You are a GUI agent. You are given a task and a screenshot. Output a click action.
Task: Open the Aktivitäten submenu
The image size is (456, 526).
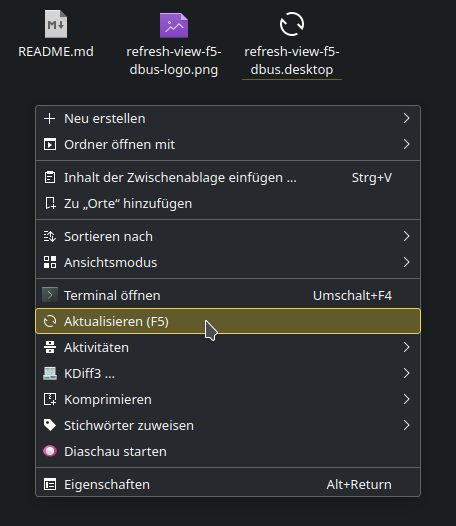coord(228,347)
